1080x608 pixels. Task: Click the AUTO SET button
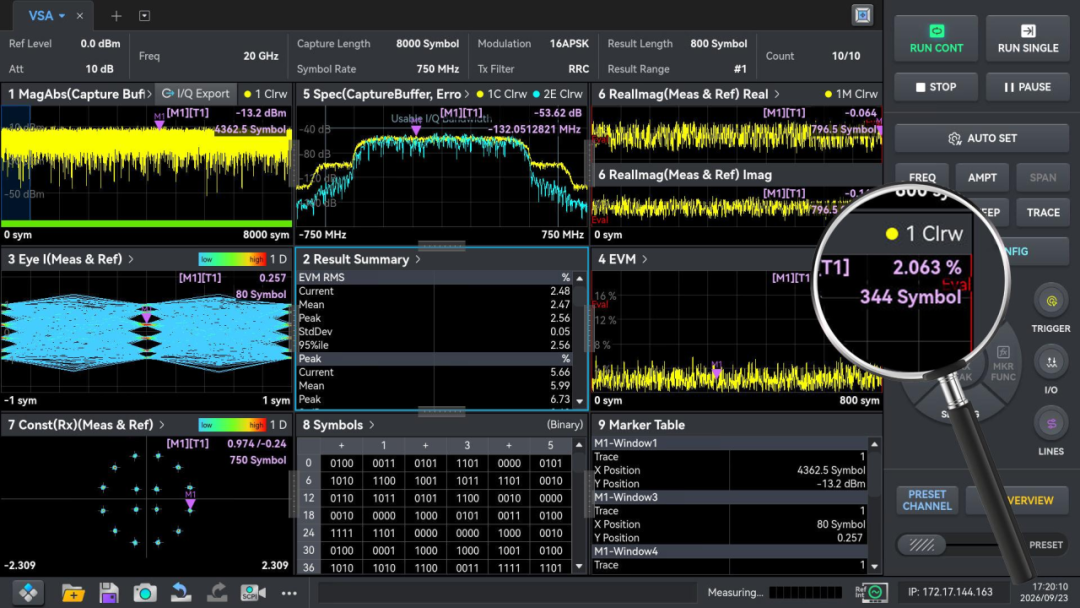(982, 138)
